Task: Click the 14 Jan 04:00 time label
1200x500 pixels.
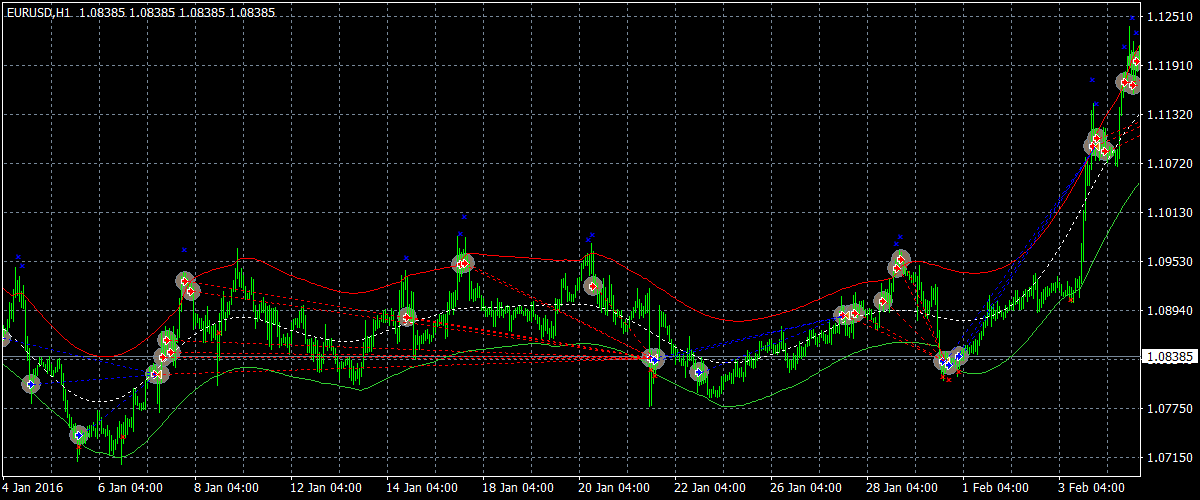Action: 421,488
